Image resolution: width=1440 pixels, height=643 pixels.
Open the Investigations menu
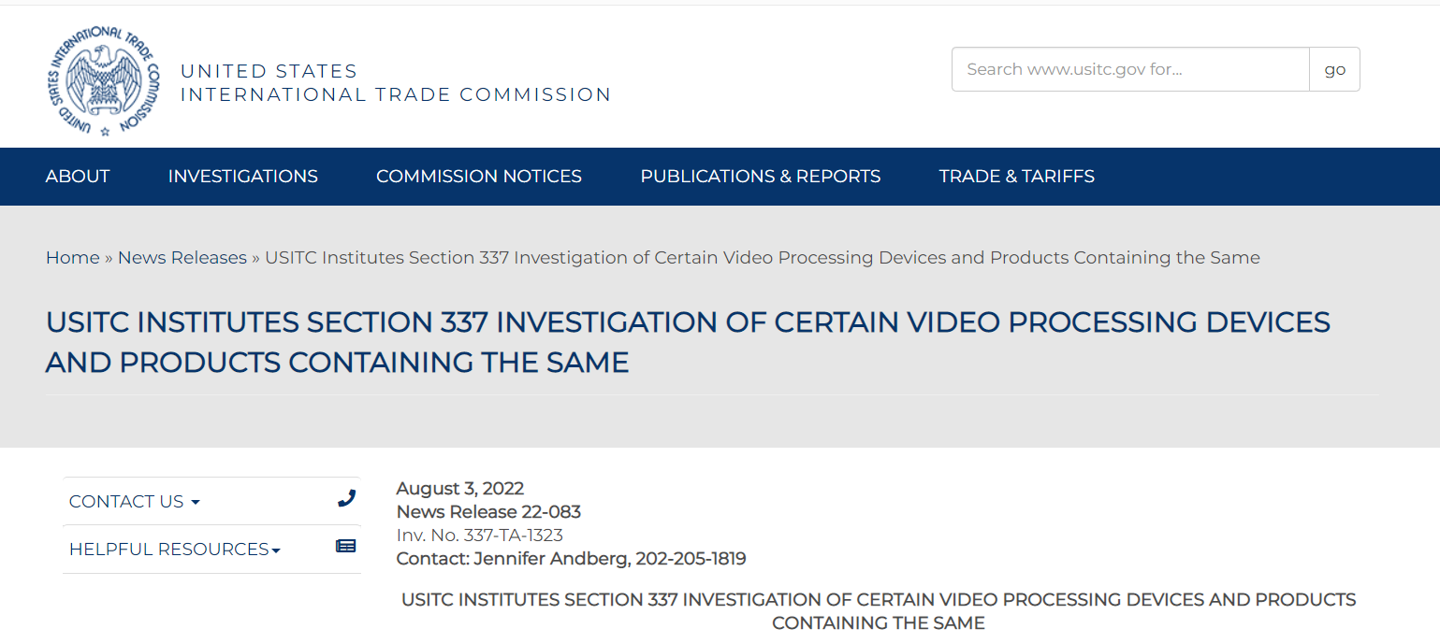pyautogui.click(x=243, y=176)
